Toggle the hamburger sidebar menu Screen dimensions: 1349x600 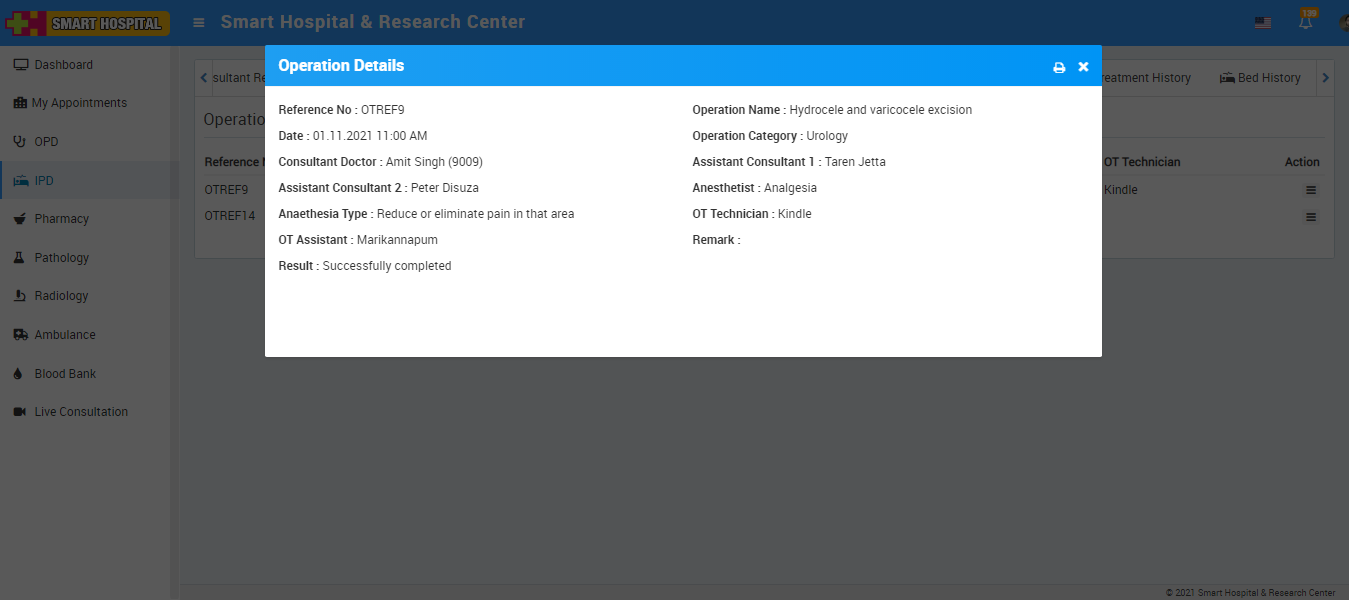[x=199, y=22]
